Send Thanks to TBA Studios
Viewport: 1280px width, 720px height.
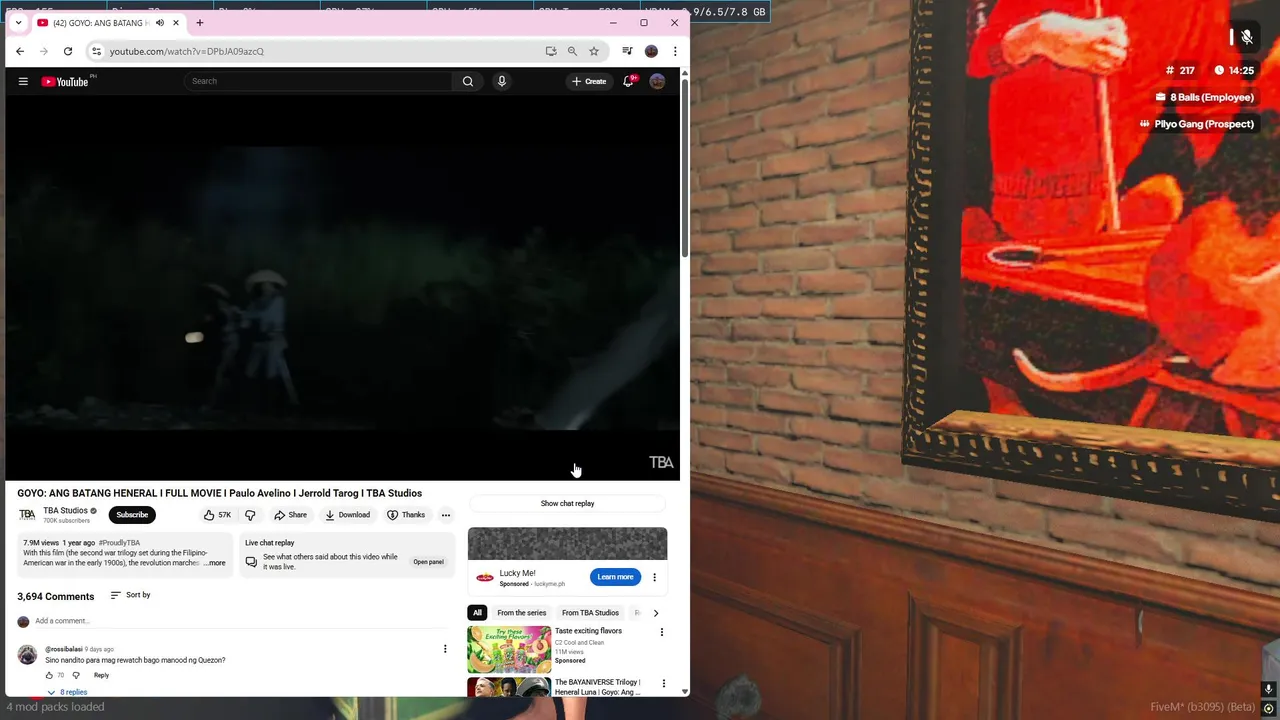[406, 515]
